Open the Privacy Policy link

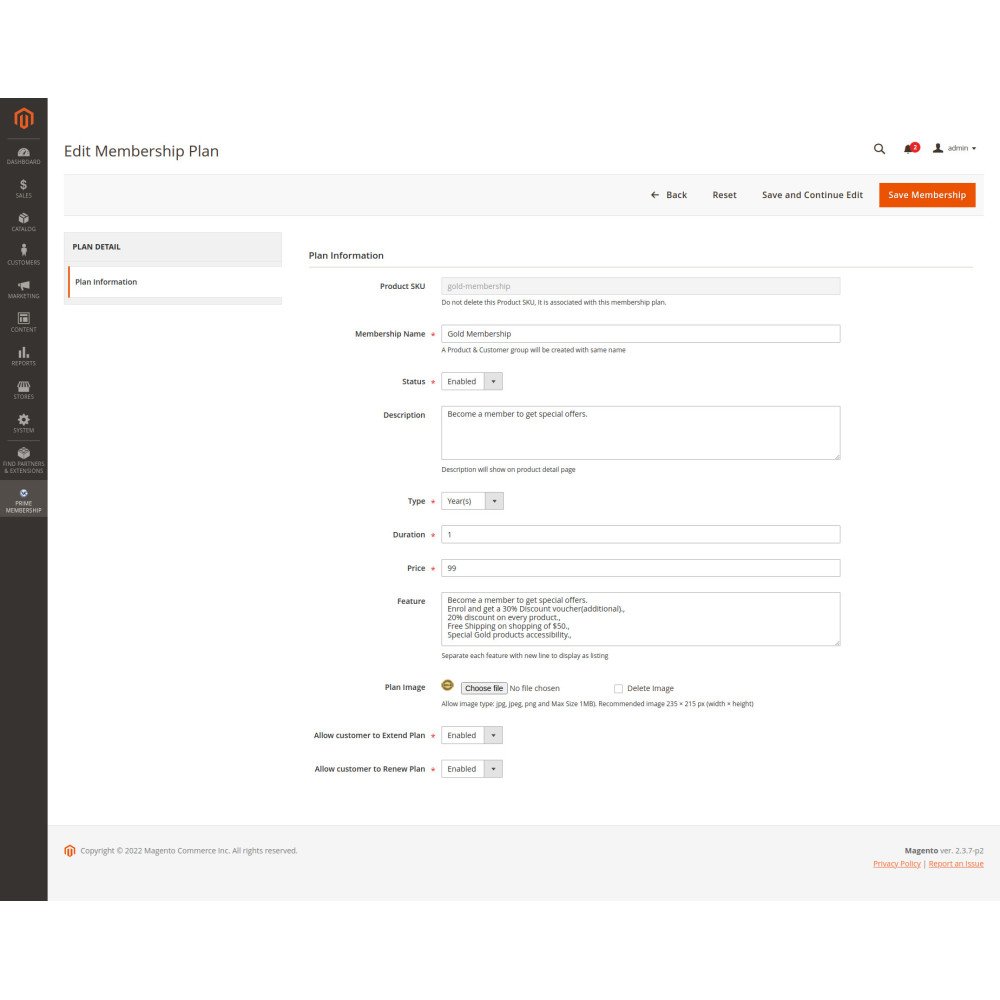(896, 864)
